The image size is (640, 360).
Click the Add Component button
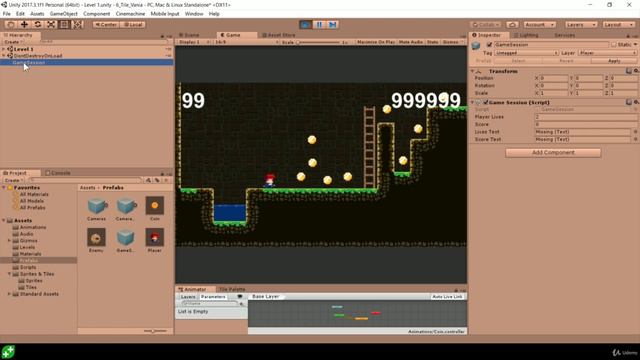point(553,153)
